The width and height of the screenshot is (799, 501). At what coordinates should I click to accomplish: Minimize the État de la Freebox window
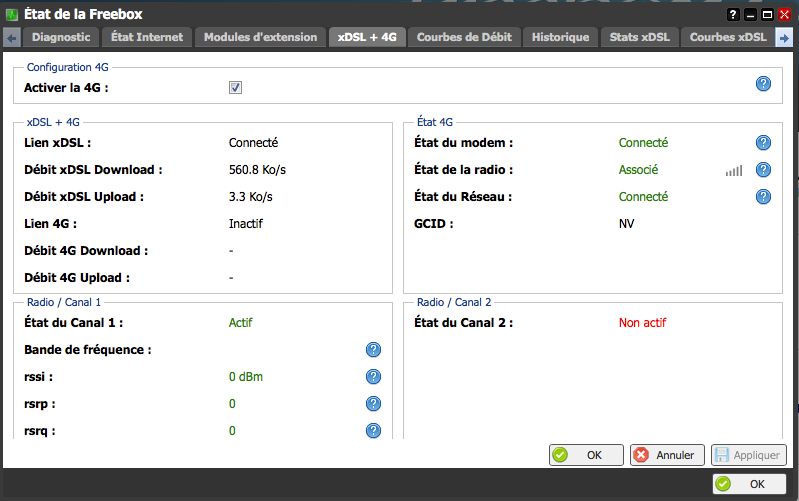750,14
